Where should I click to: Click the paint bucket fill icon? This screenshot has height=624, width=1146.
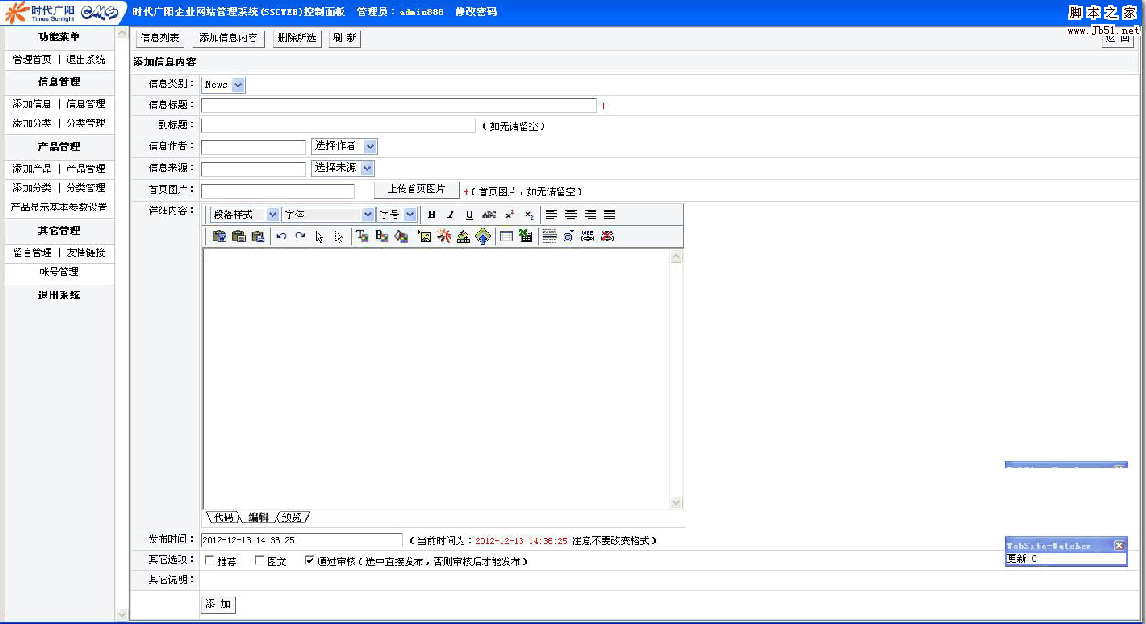point(401,236)
